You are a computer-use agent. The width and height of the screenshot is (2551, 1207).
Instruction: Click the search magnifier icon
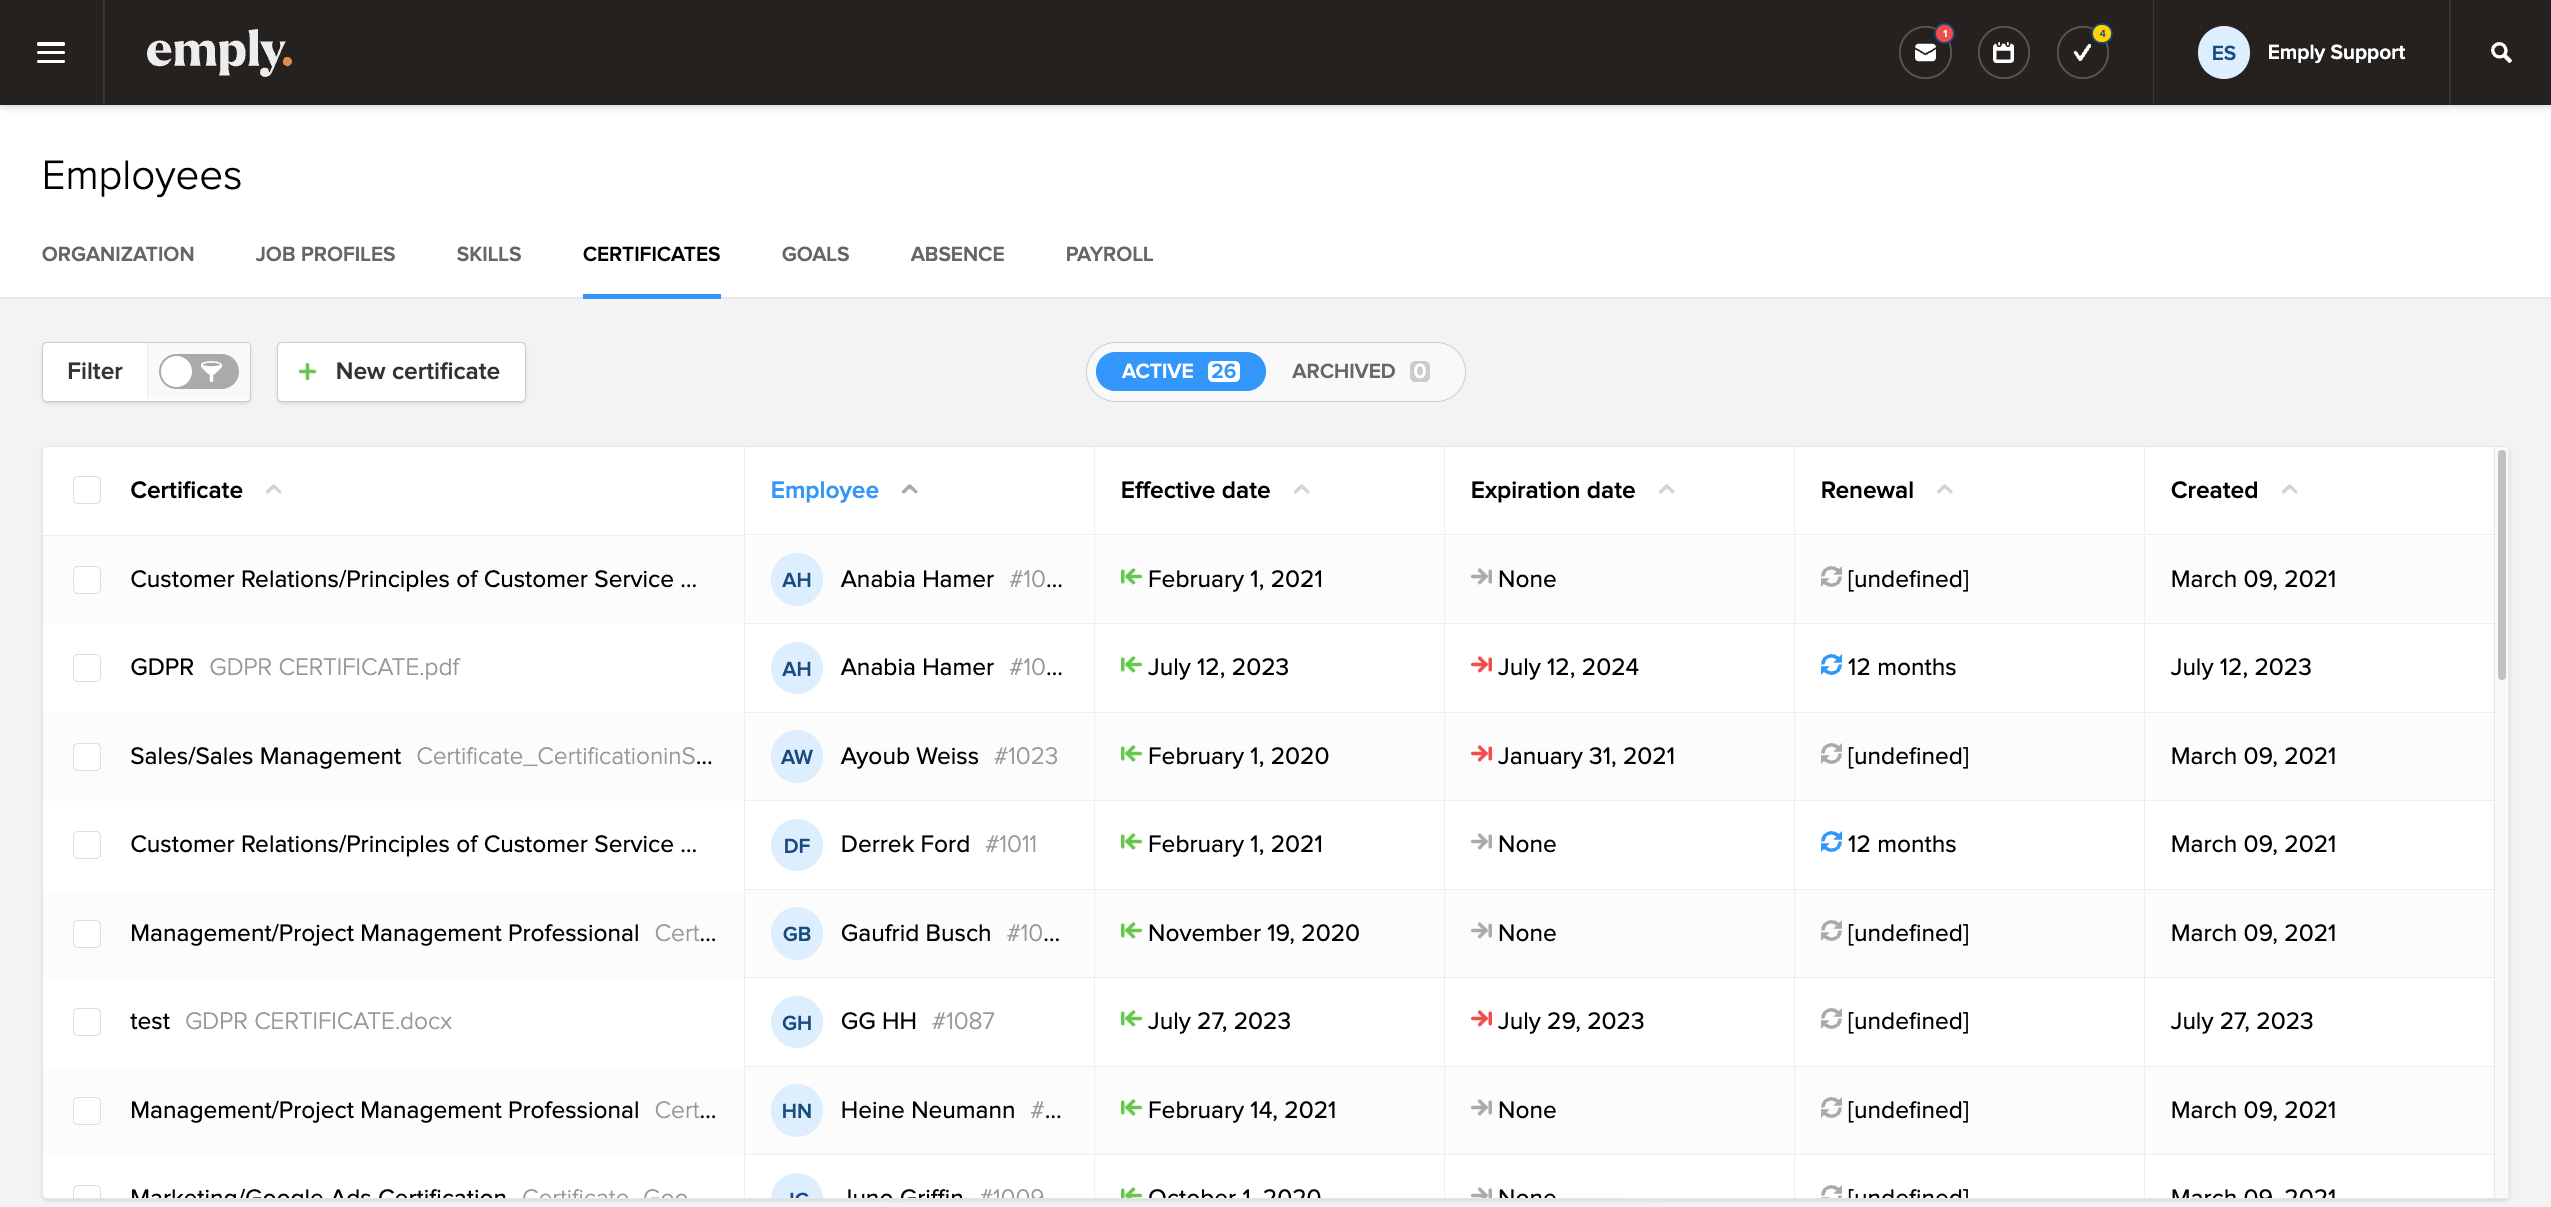(2500, 53)
